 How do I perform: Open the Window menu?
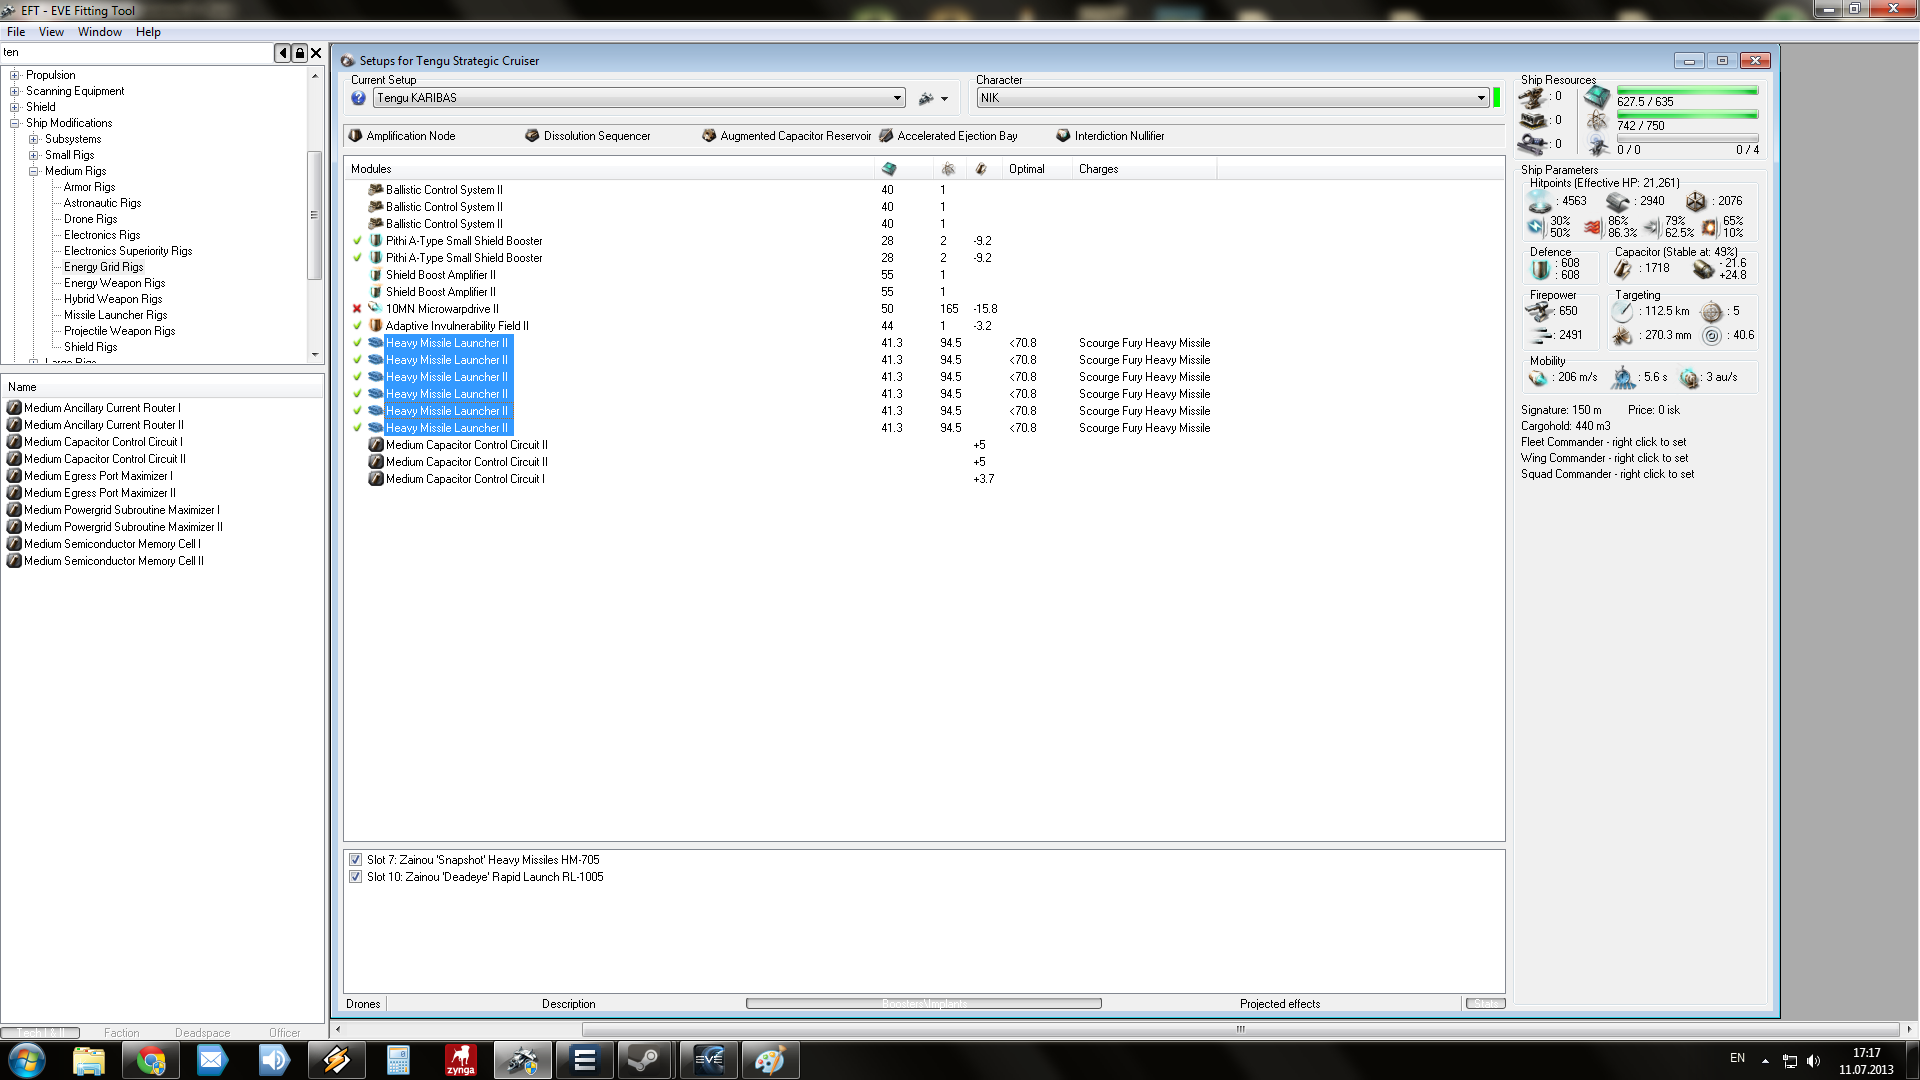[x=100, y=32]
